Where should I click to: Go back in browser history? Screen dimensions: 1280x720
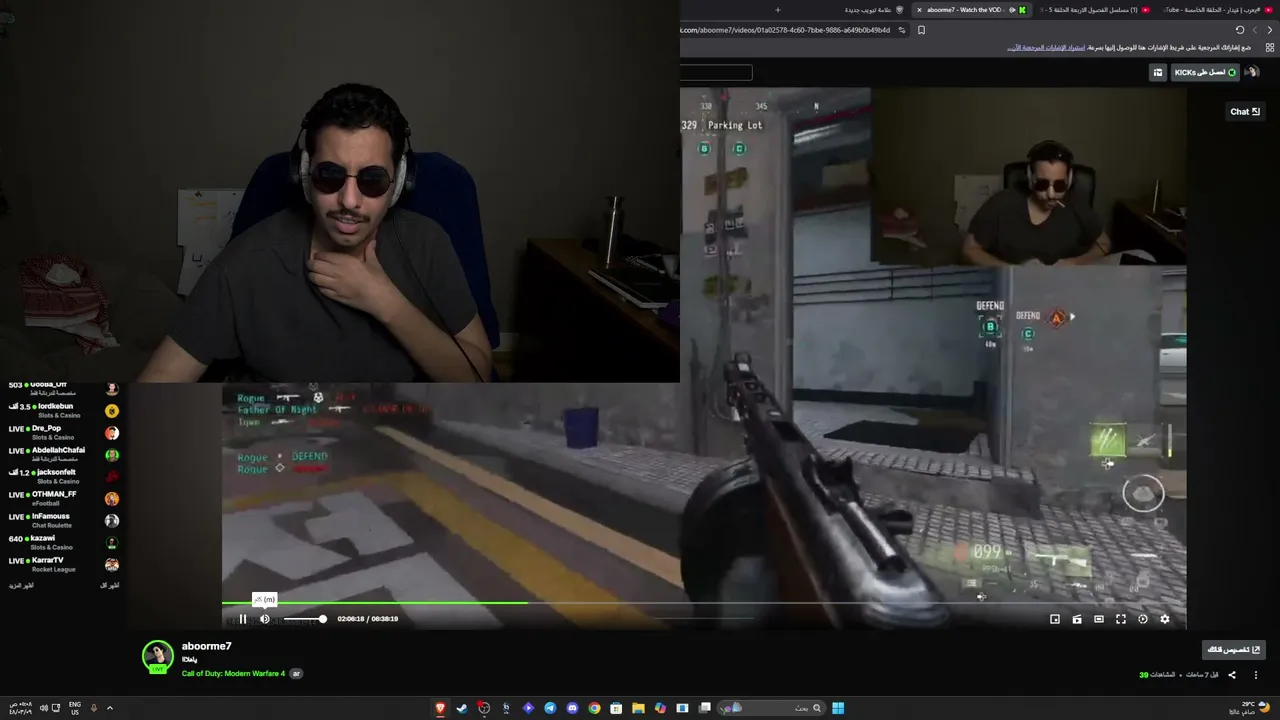(x=1270, y=30)
